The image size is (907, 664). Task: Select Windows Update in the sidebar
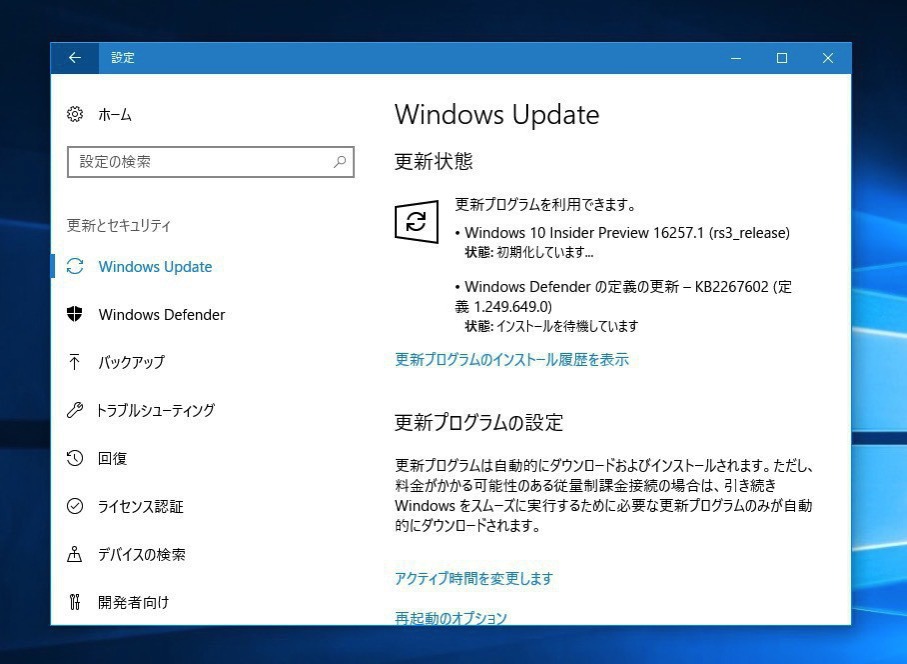pos(155,267)
